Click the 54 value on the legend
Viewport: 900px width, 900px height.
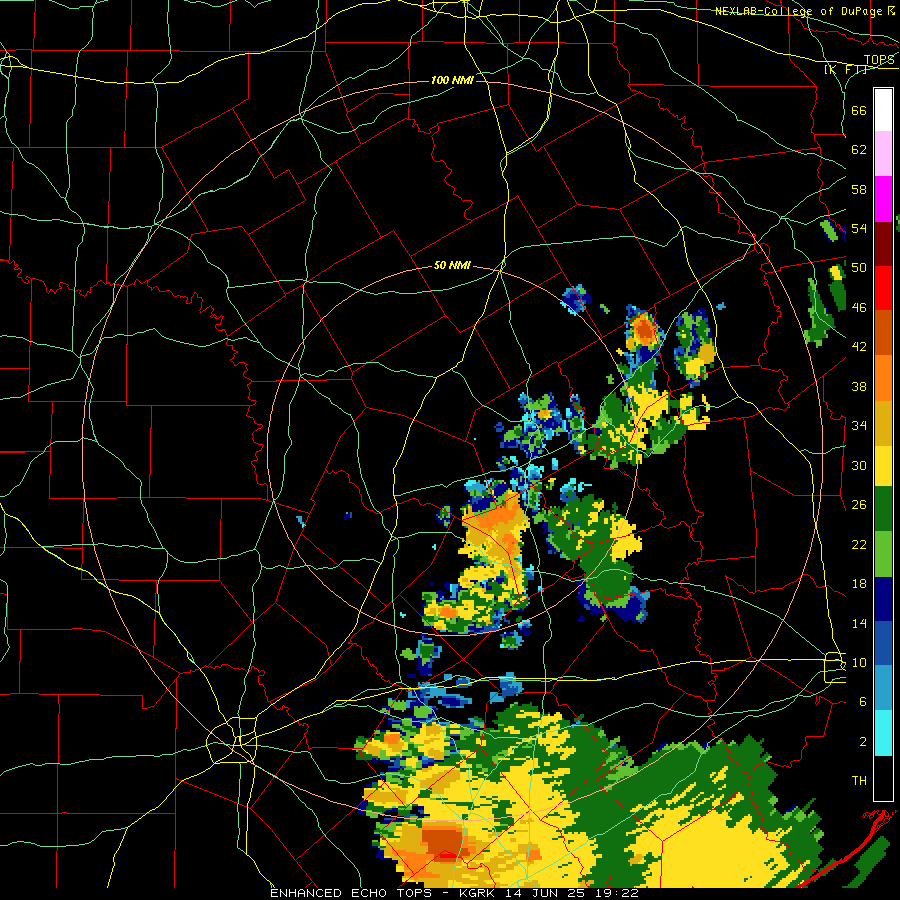pyautogui.click(x=859, y=228)
